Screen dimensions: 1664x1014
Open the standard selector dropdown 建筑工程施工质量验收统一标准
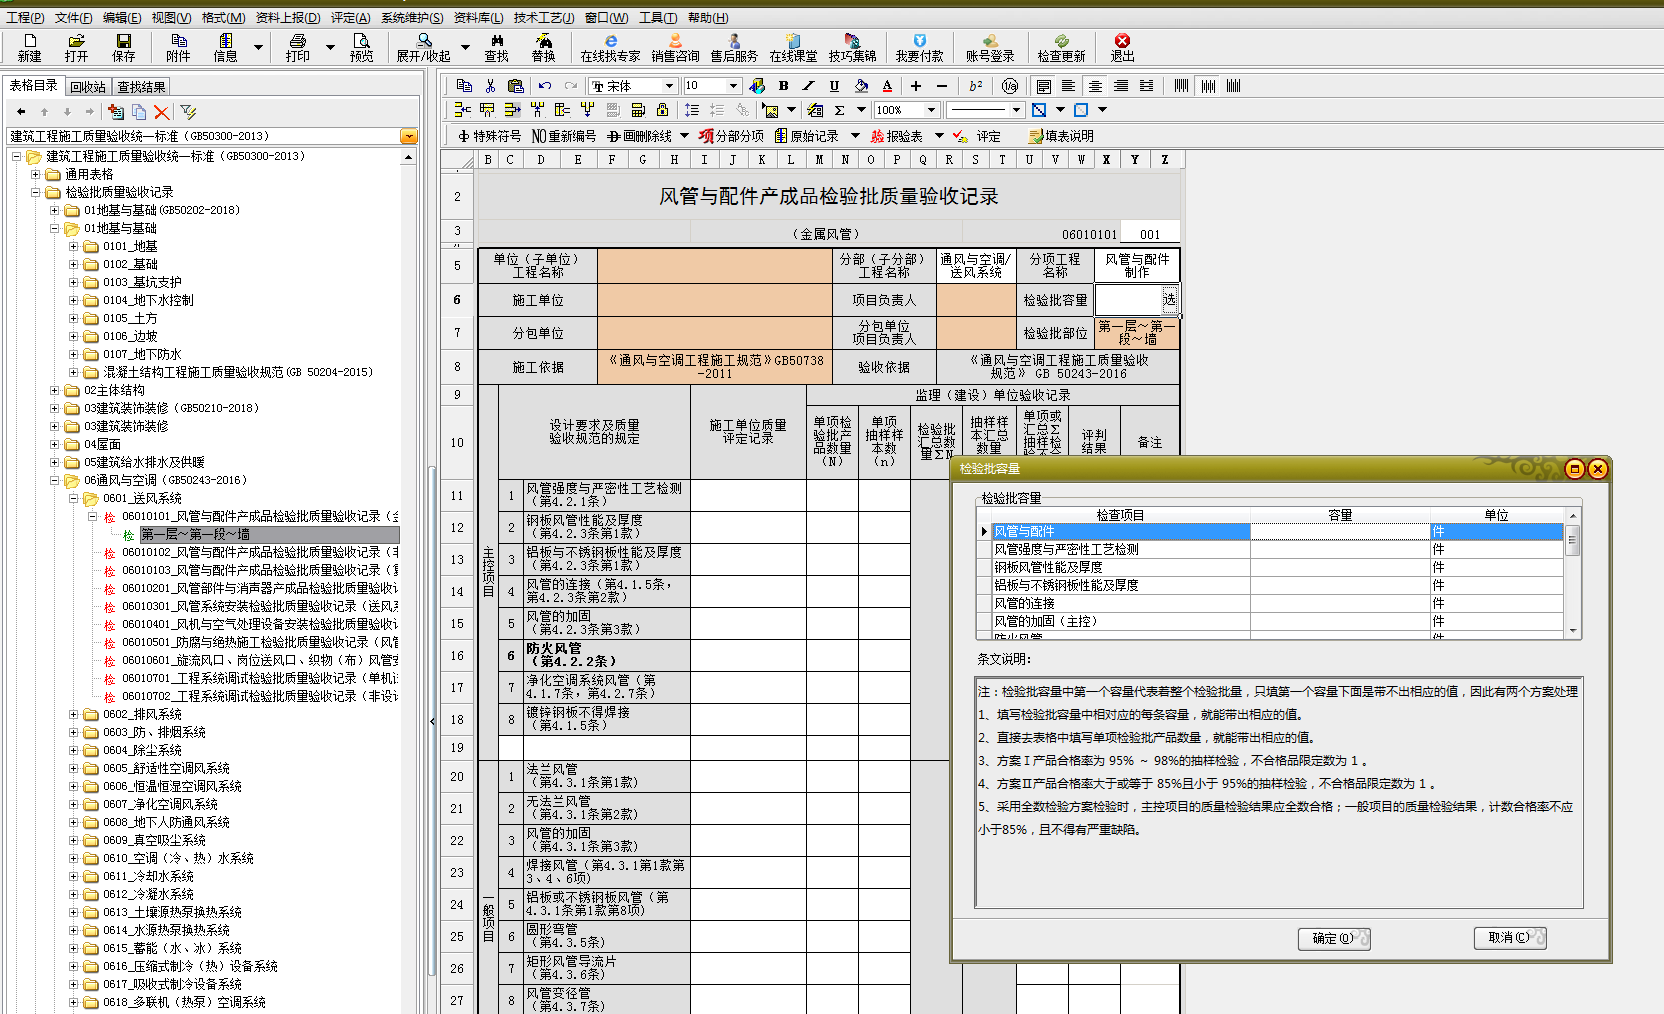pyautogui.click(x=409, y=136)
